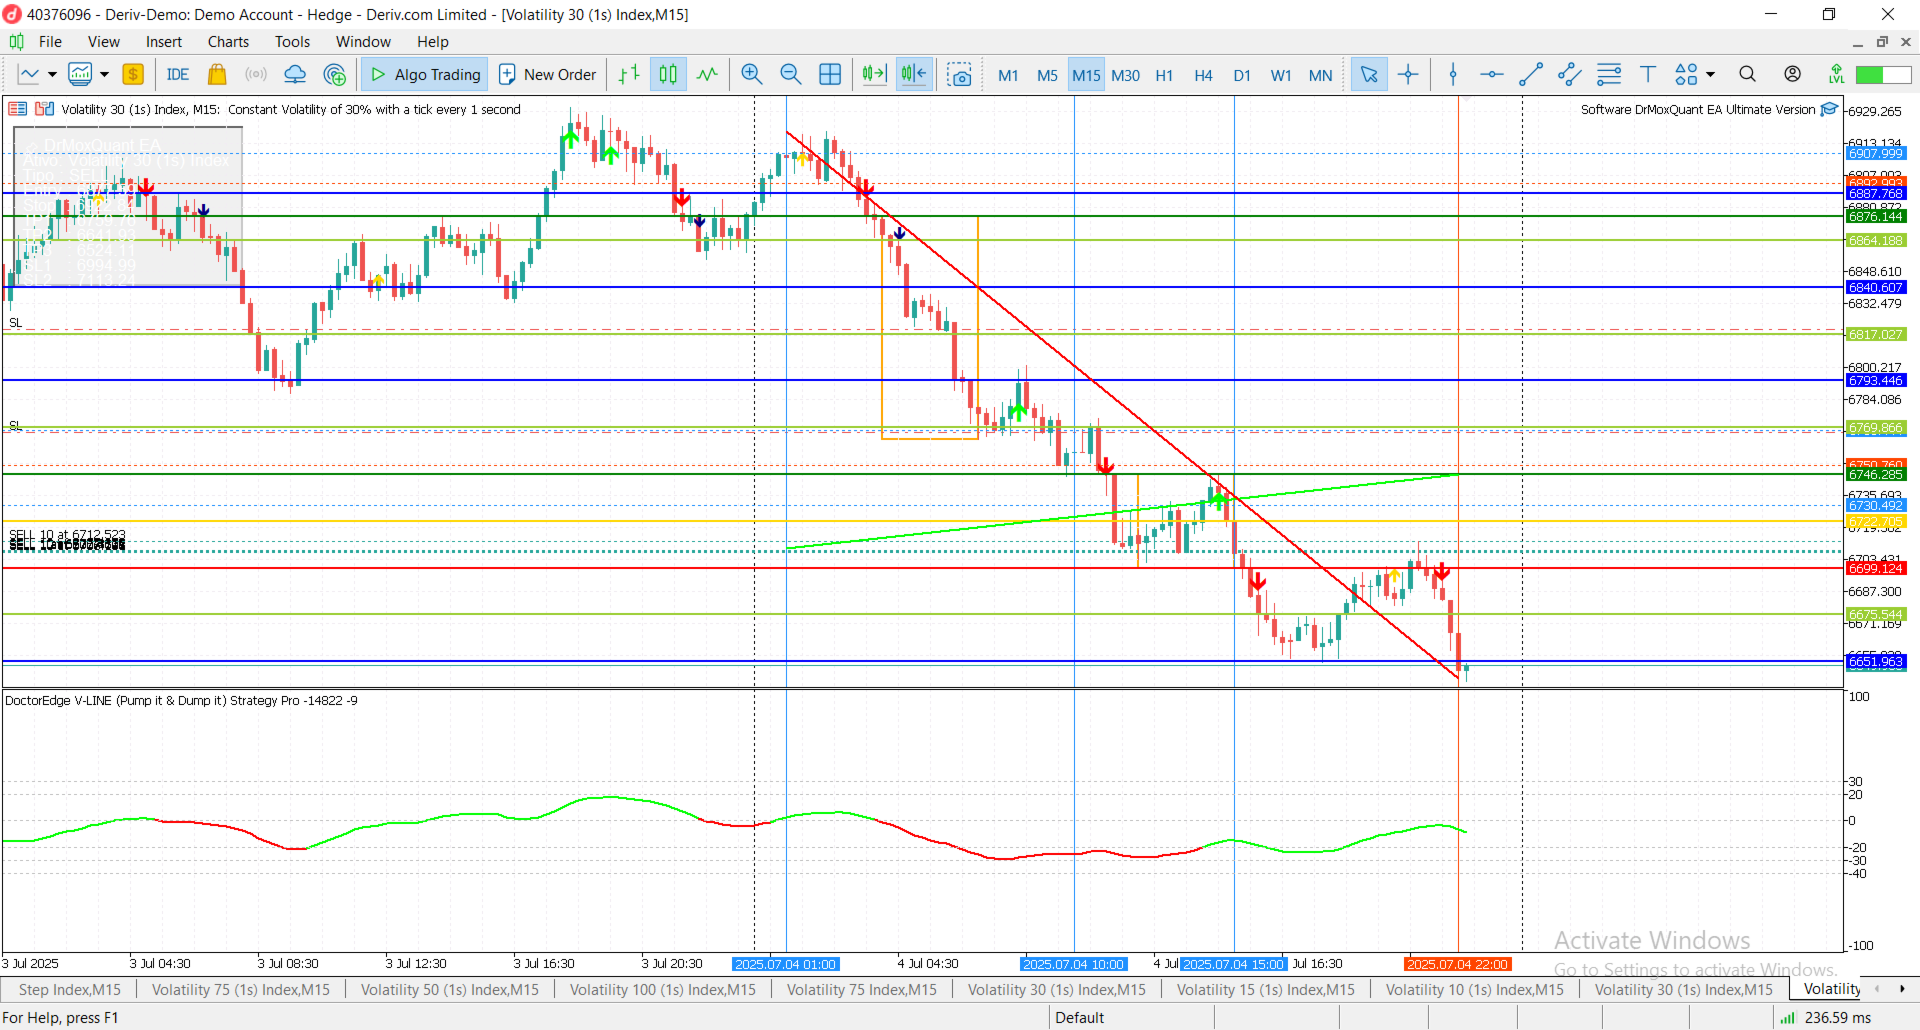Select the Text label tool
This screenshot has width=1920, height=1030.
[1648, 75]
